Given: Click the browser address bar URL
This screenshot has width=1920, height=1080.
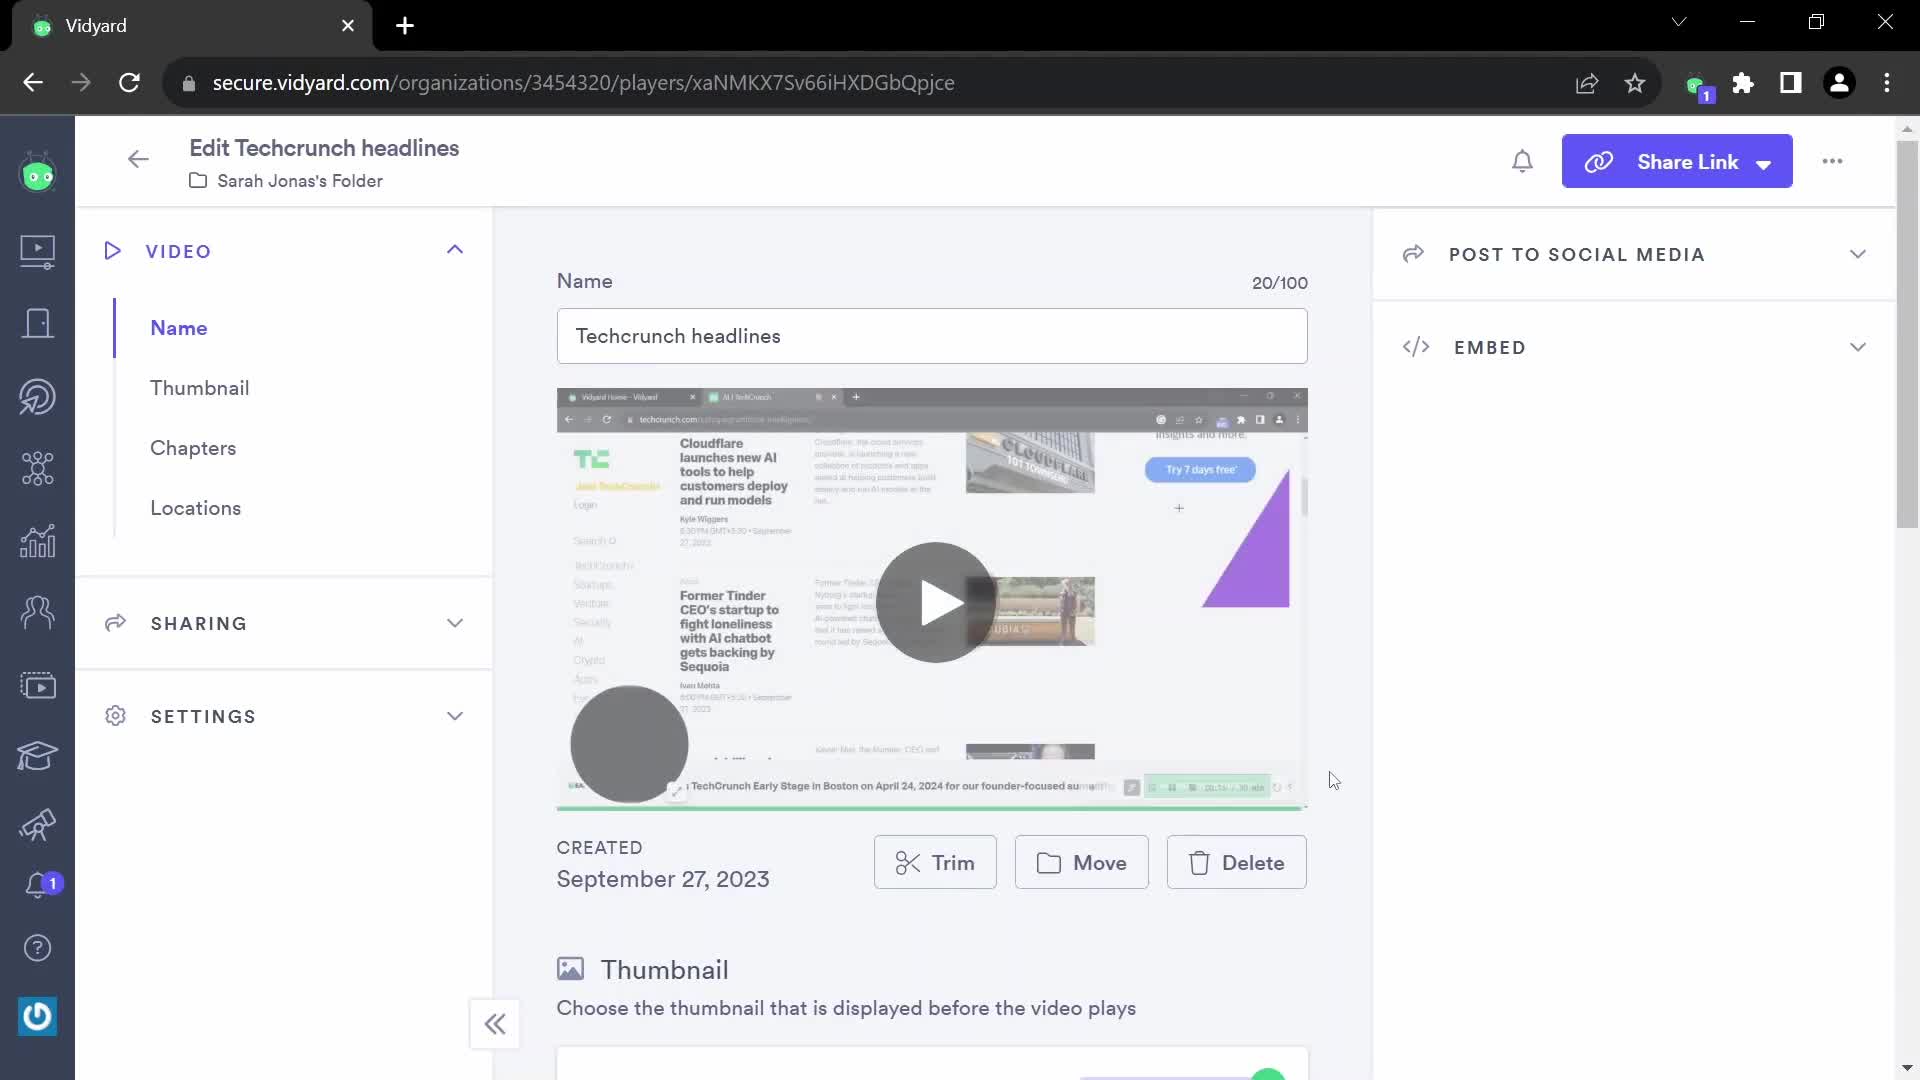Looking at the screenshot, I should [x=583, y=83].
